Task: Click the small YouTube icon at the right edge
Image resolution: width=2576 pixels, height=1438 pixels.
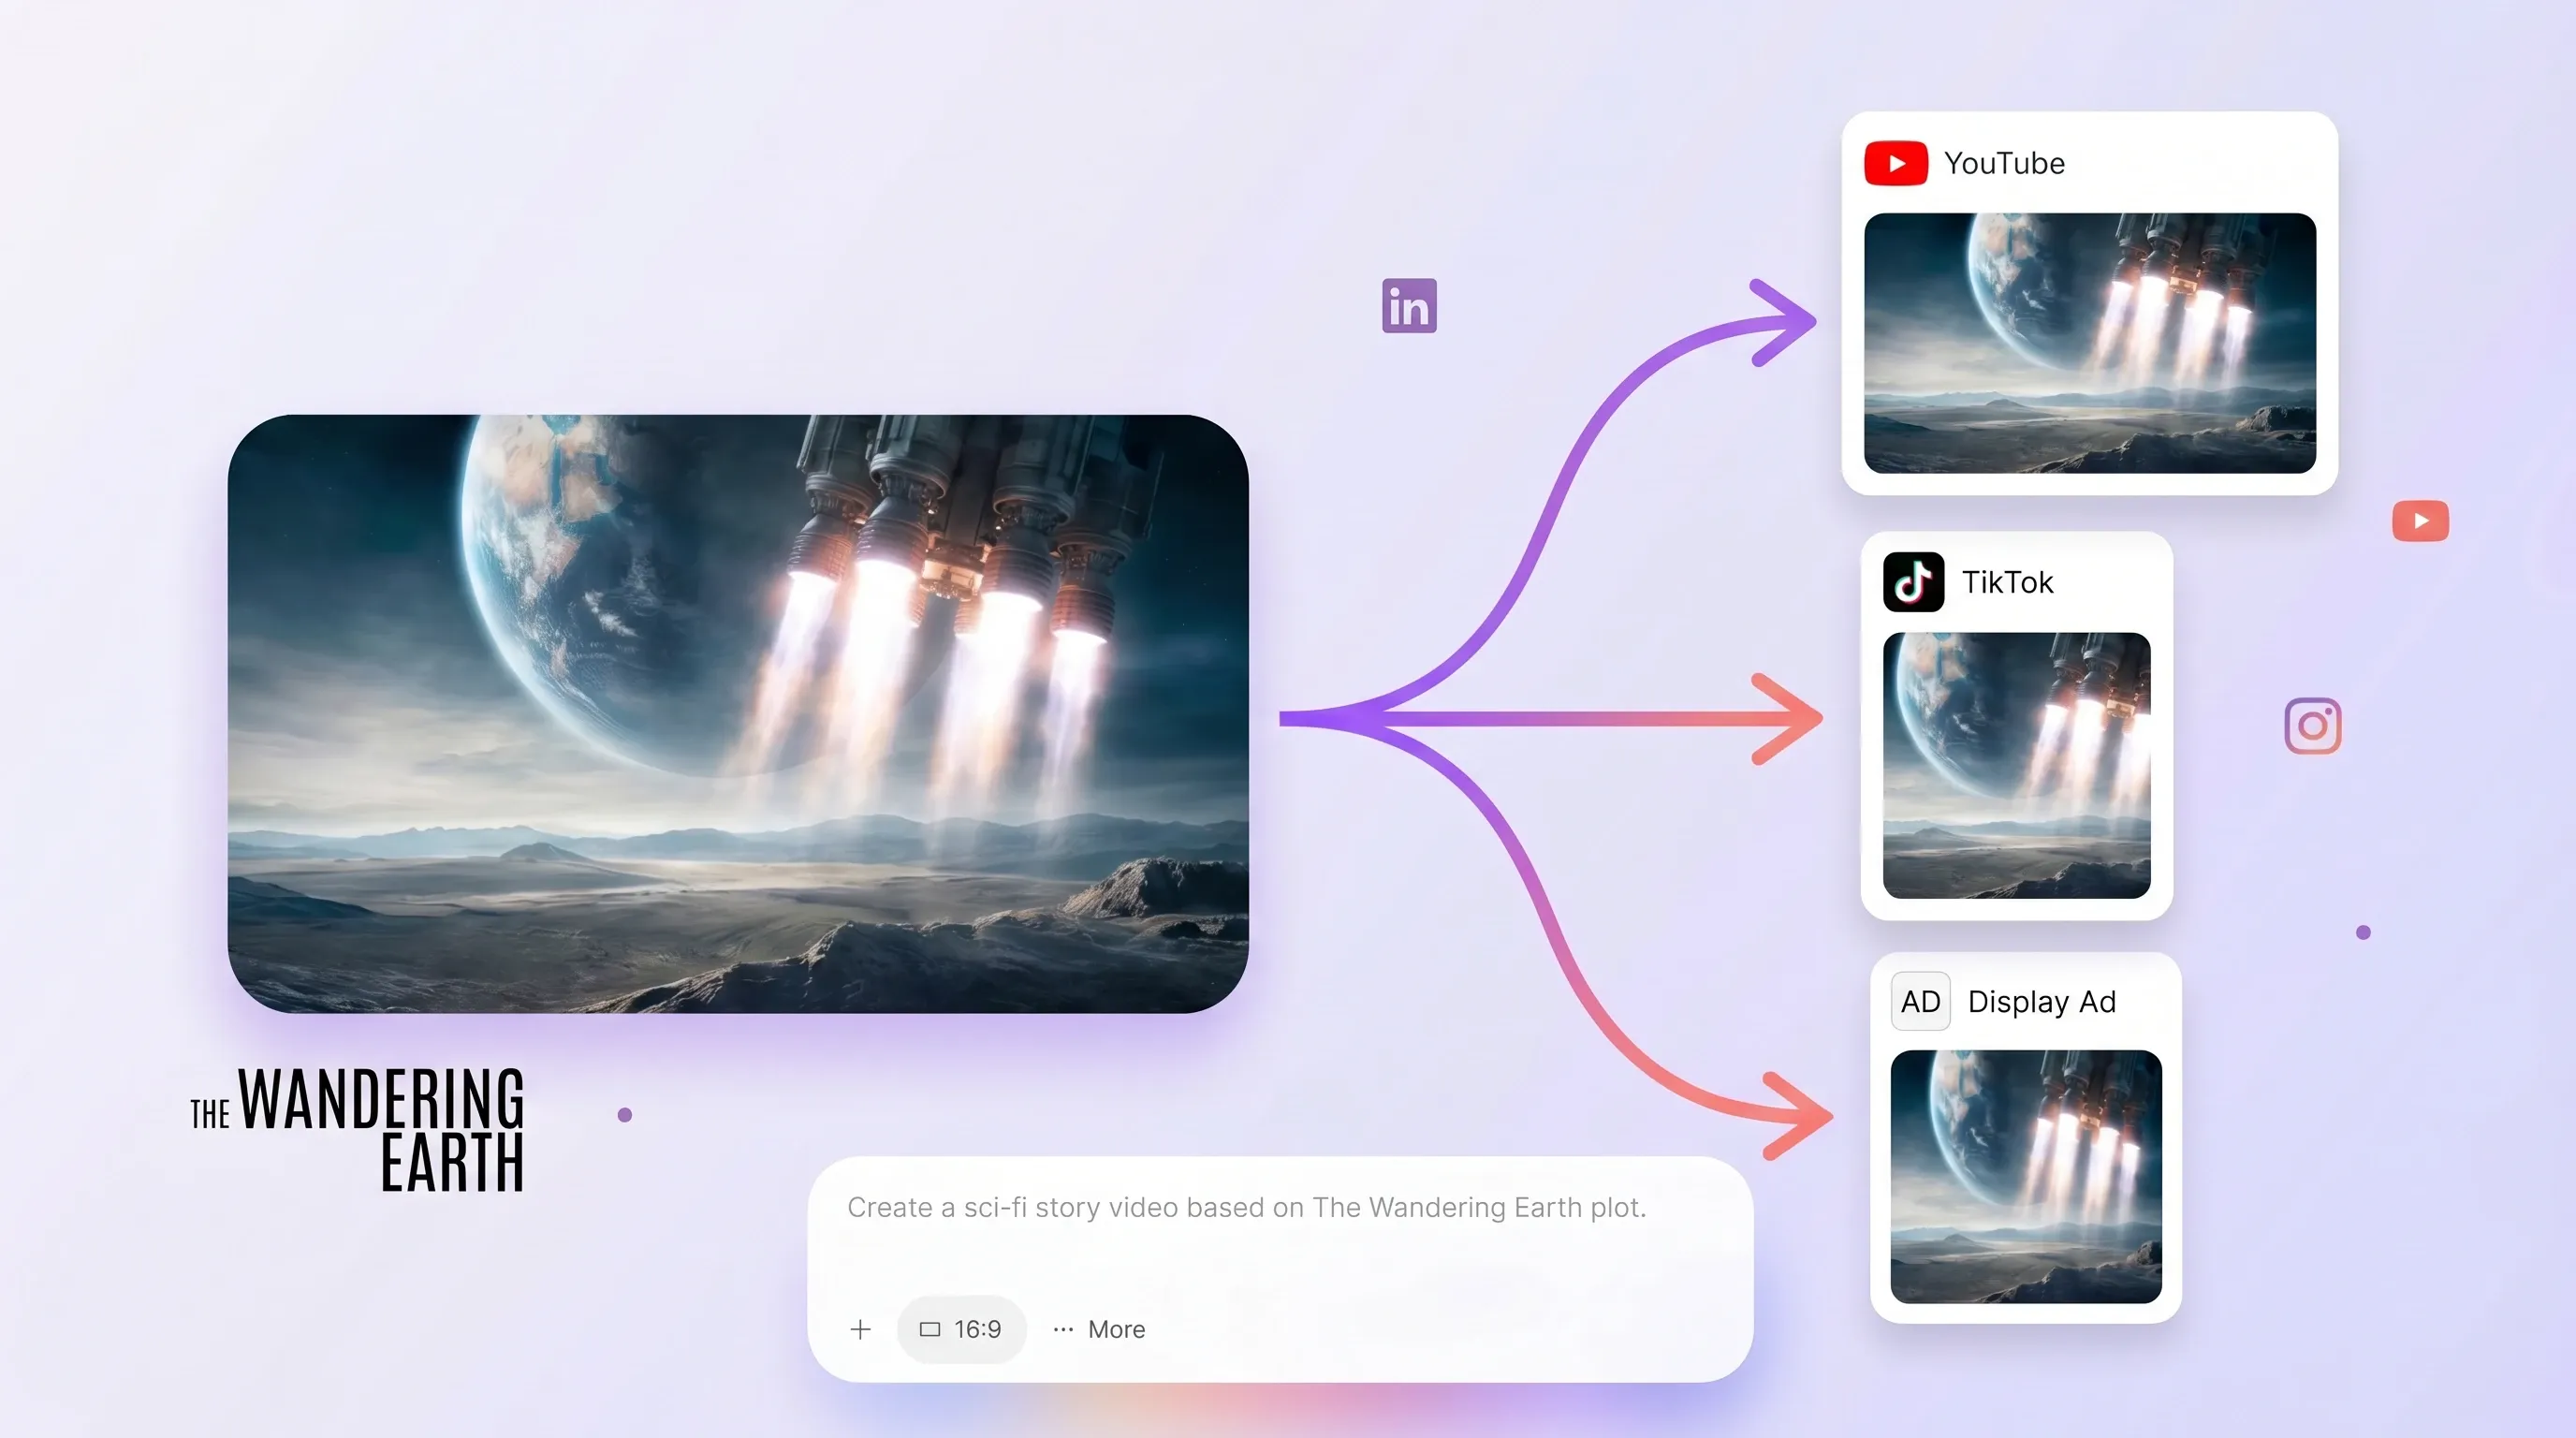Action: coord(2420,520)
